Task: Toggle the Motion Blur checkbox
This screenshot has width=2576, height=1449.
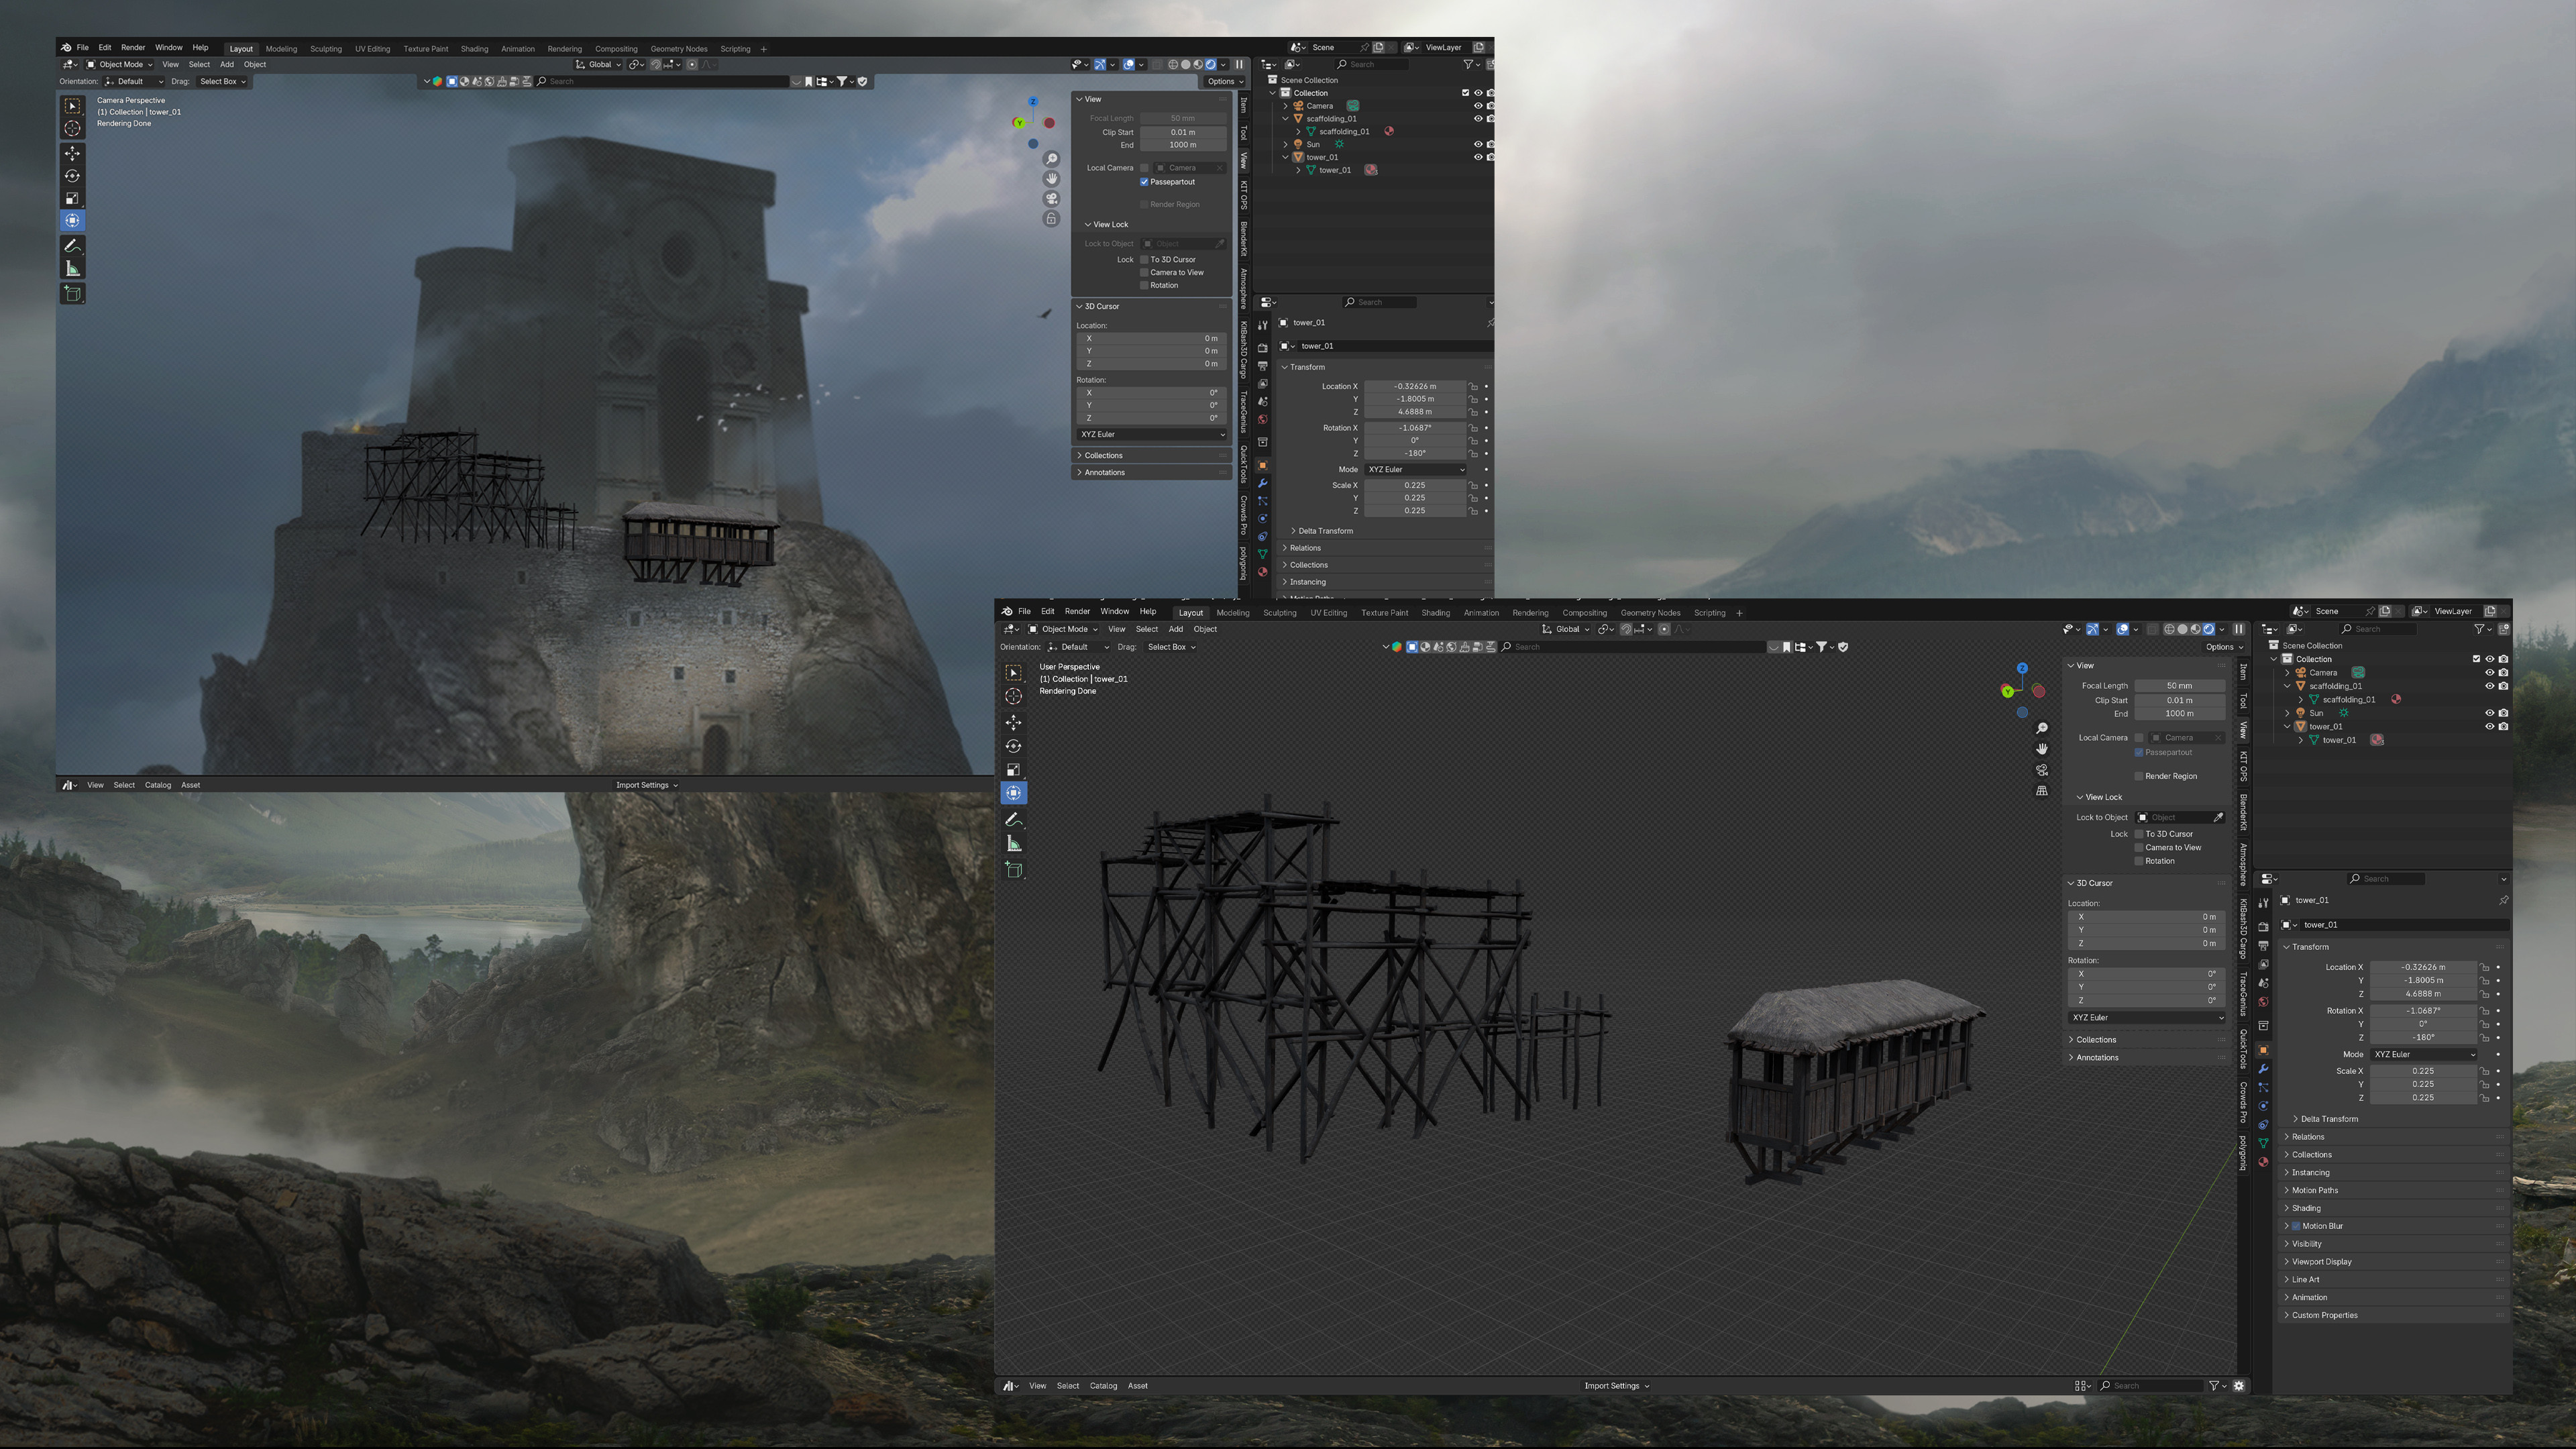Action: coord(2296,1226)
